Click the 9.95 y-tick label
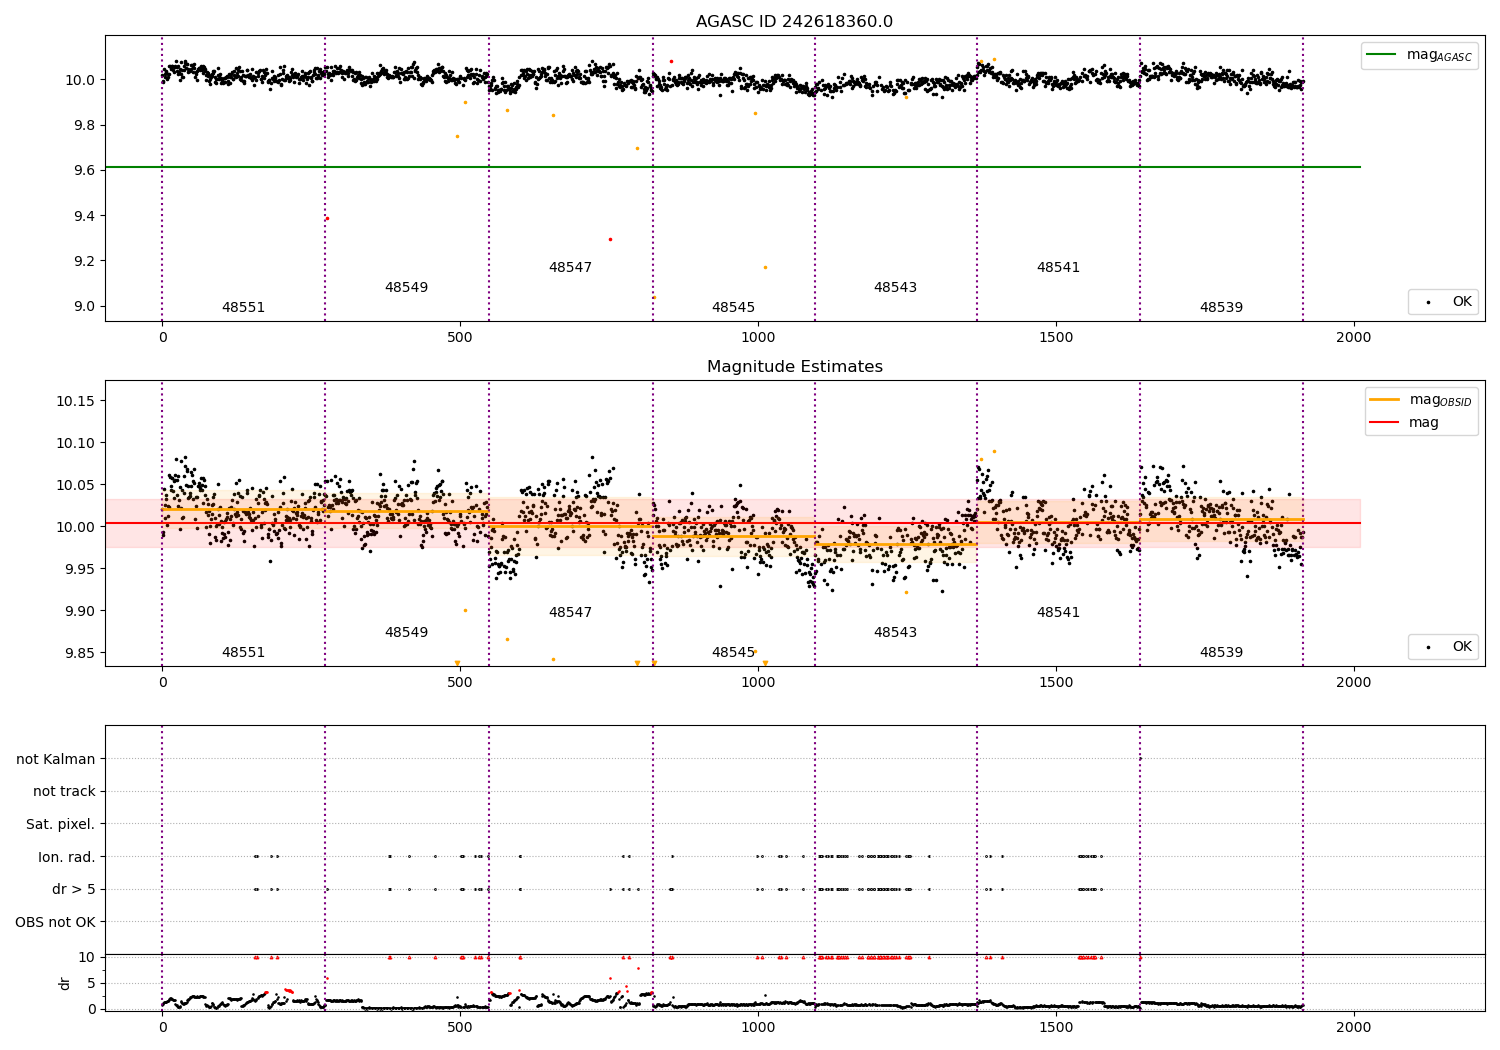 pyautogui.click(x=80, y=570)
